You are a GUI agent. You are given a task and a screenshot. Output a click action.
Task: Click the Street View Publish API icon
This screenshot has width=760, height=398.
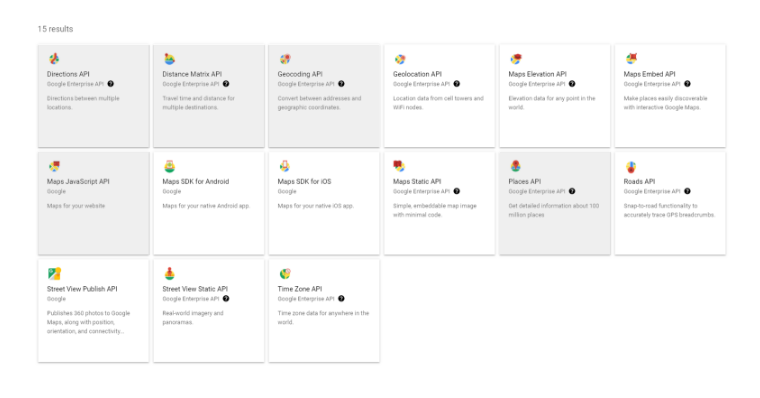coord(54,273)
